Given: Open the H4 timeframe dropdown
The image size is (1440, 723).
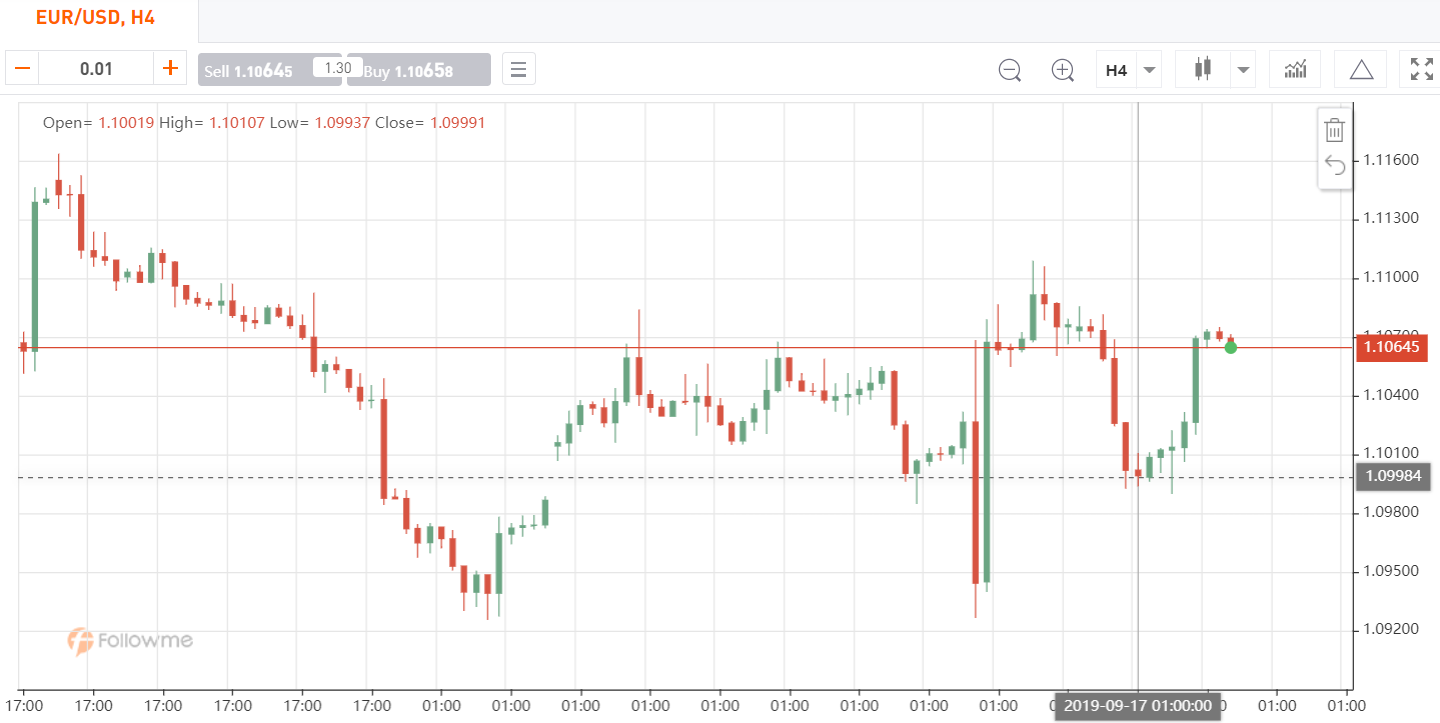Looking at the screenshot, I should (x=1129, y=70).
